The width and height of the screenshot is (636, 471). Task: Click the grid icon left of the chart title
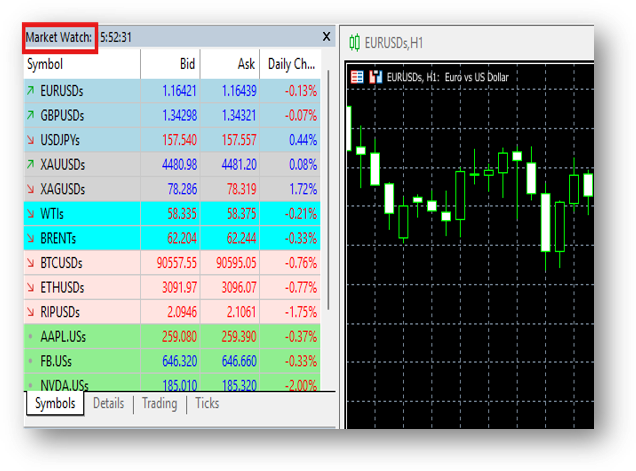coord(357,76)
